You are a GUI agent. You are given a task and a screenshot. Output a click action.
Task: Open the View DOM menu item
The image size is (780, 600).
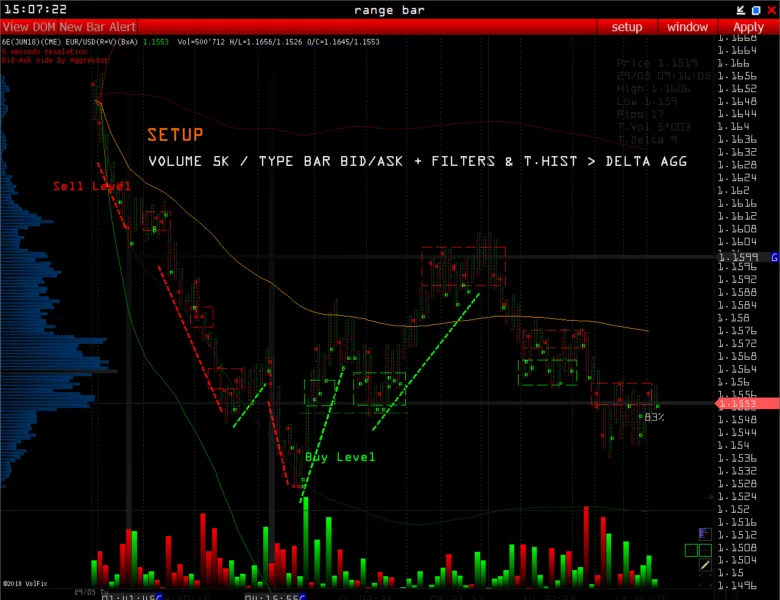[x=26, y=27]
